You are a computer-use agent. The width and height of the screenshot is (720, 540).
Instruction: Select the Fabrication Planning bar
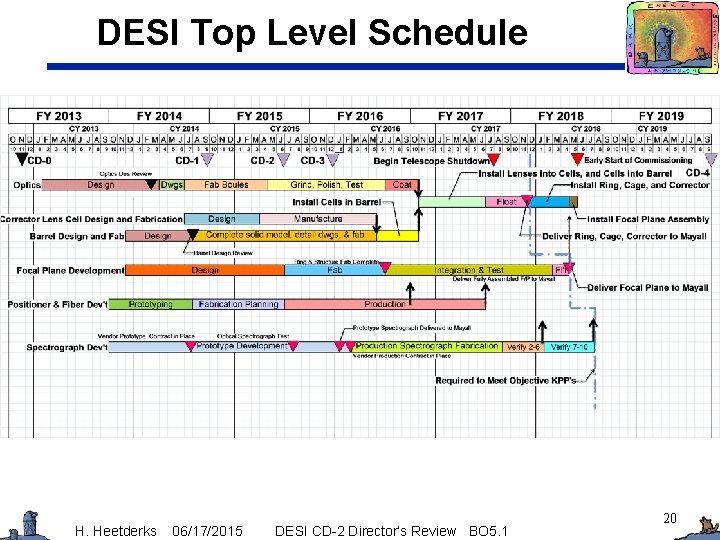238,304
